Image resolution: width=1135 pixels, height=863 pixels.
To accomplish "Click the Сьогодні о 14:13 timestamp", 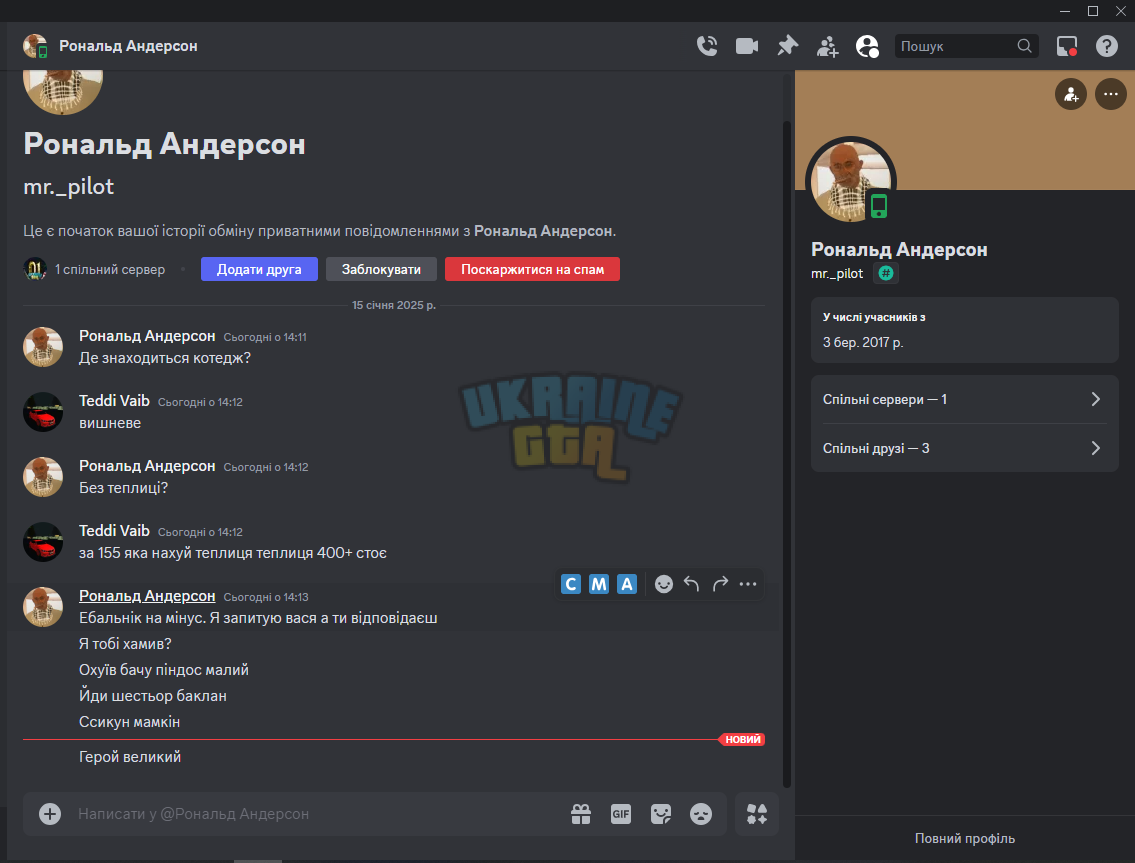I will (266, 597).
